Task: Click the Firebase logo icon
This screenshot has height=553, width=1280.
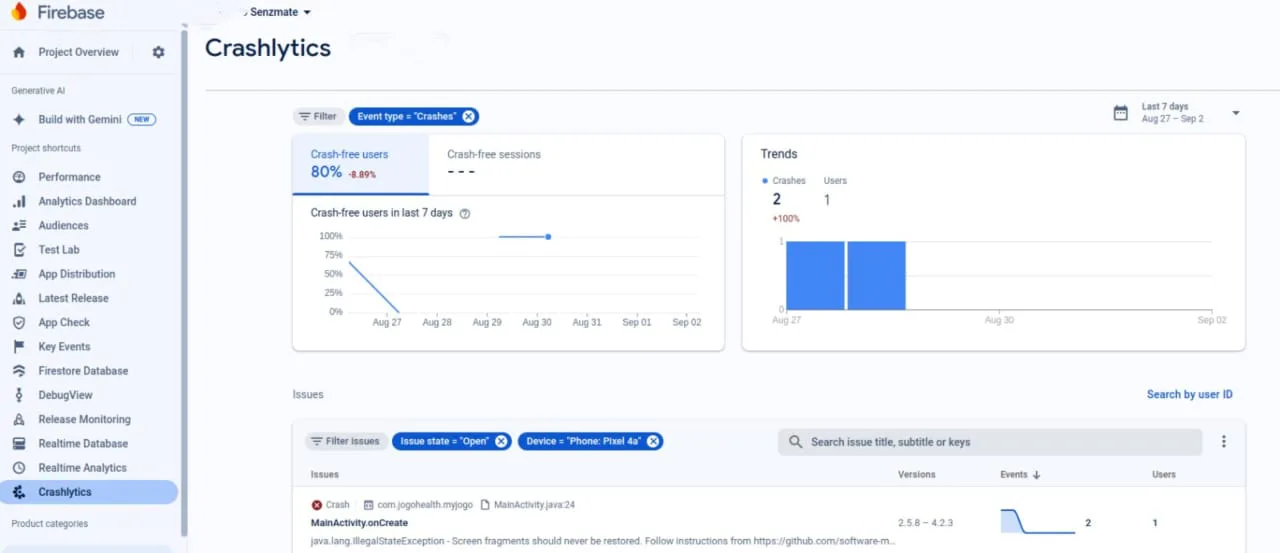Action: click(x=18, y=13)
